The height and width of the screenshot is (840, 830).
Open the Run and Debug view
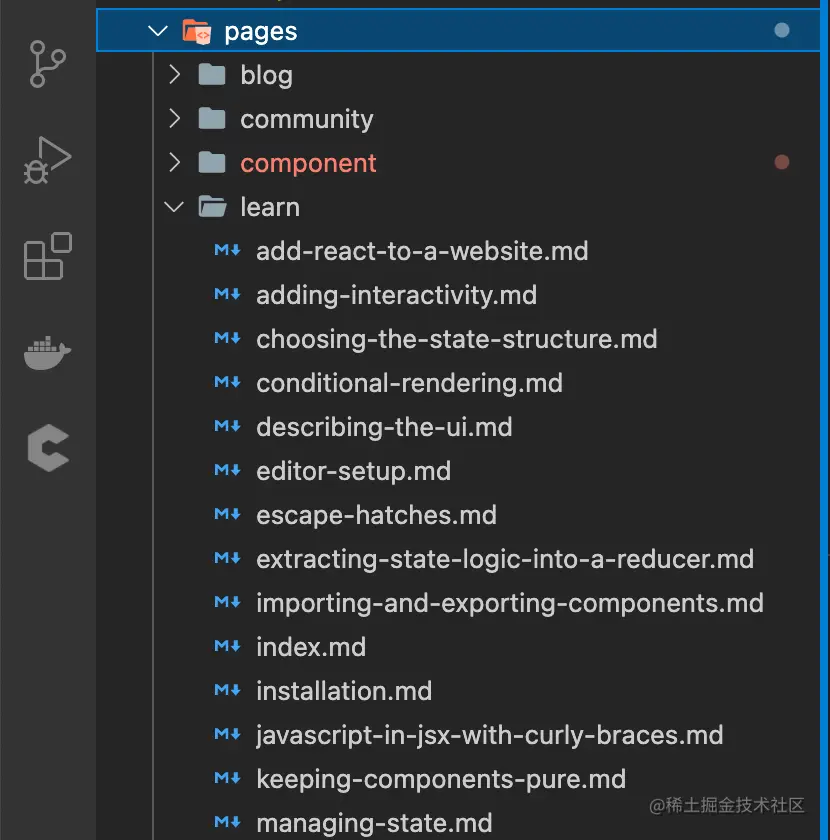pos(47,160)
